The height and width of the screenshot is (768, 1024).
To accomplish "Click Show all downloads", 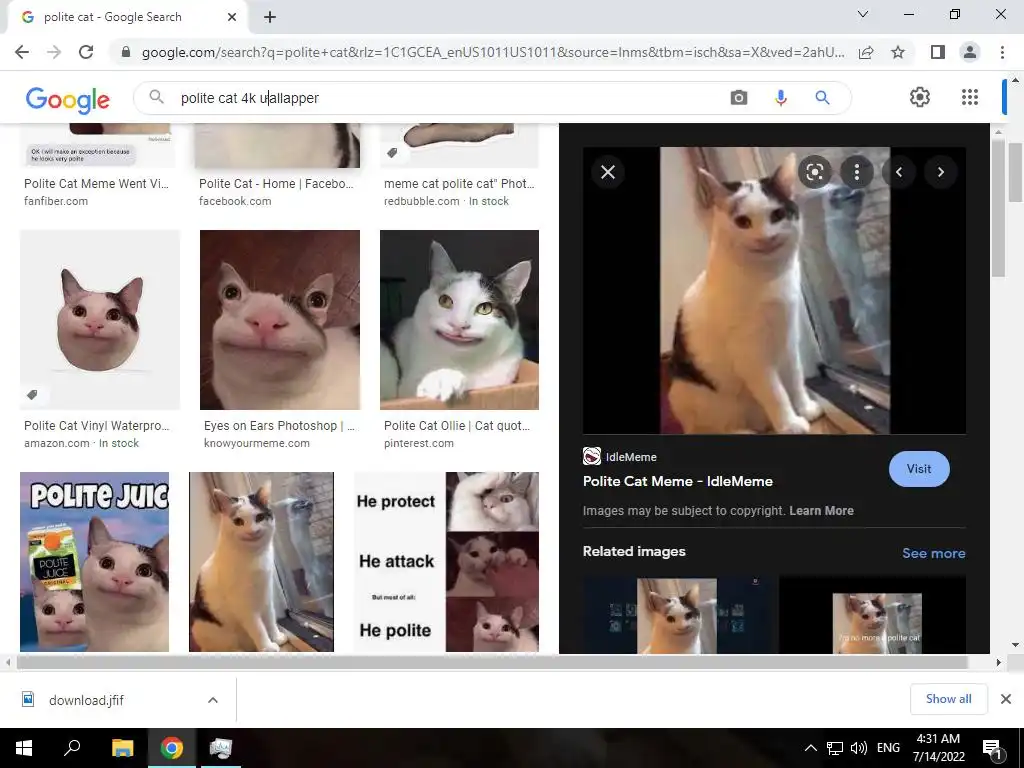I will tap(948, 699).
